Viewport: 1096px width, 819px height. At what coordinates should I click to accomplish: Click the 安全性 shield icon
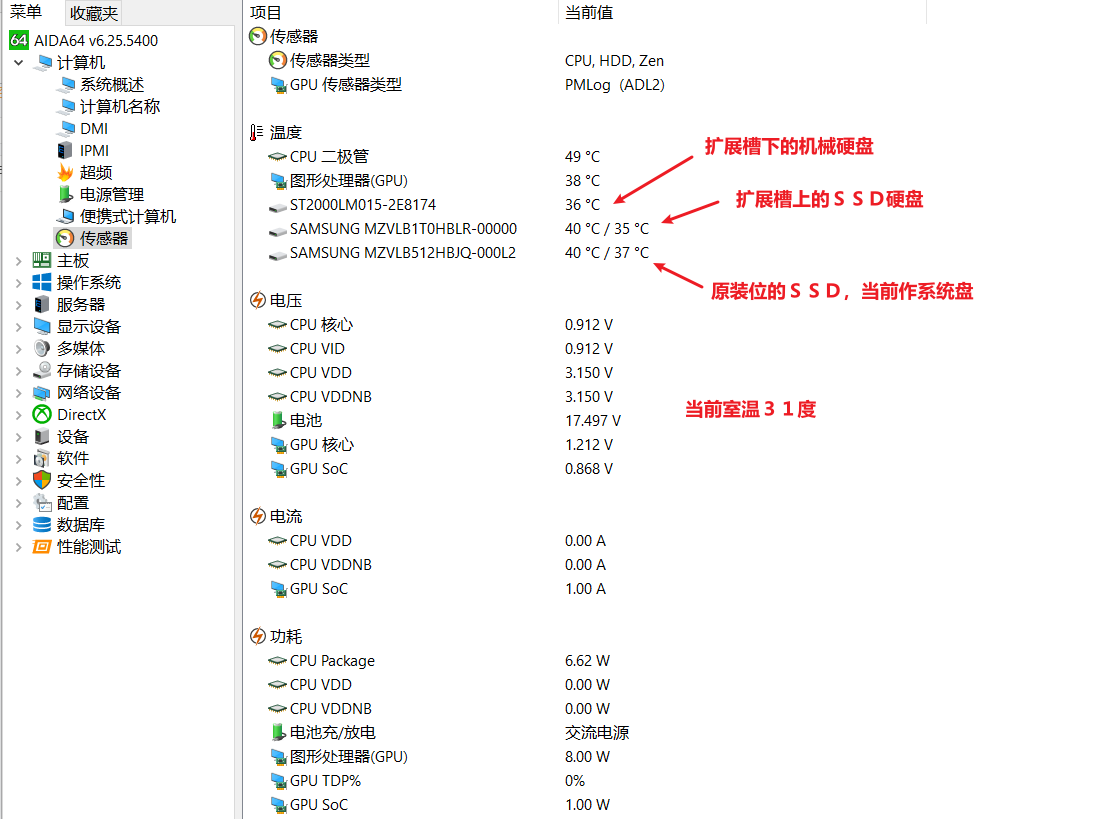[42, 480]
